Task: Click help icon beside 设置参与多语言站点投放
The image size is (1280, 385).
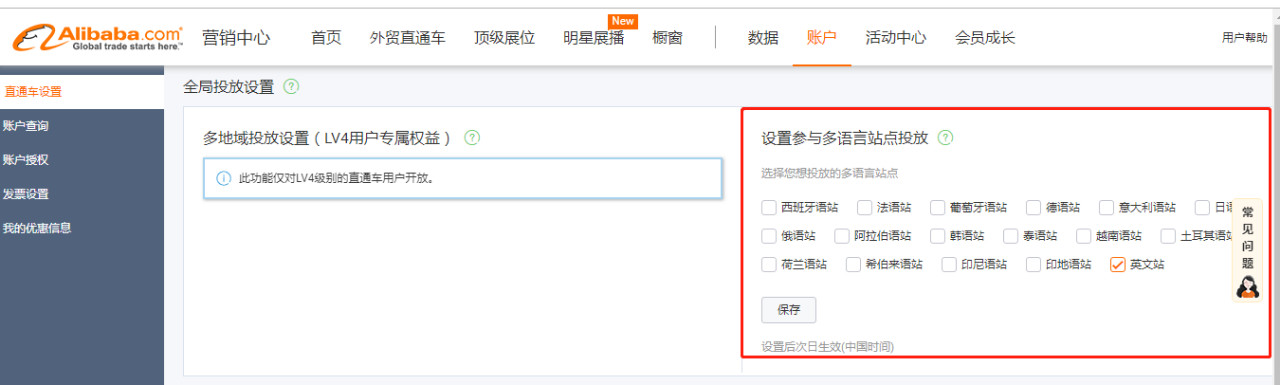Action: pyautogui.click(x=945, y=137)
